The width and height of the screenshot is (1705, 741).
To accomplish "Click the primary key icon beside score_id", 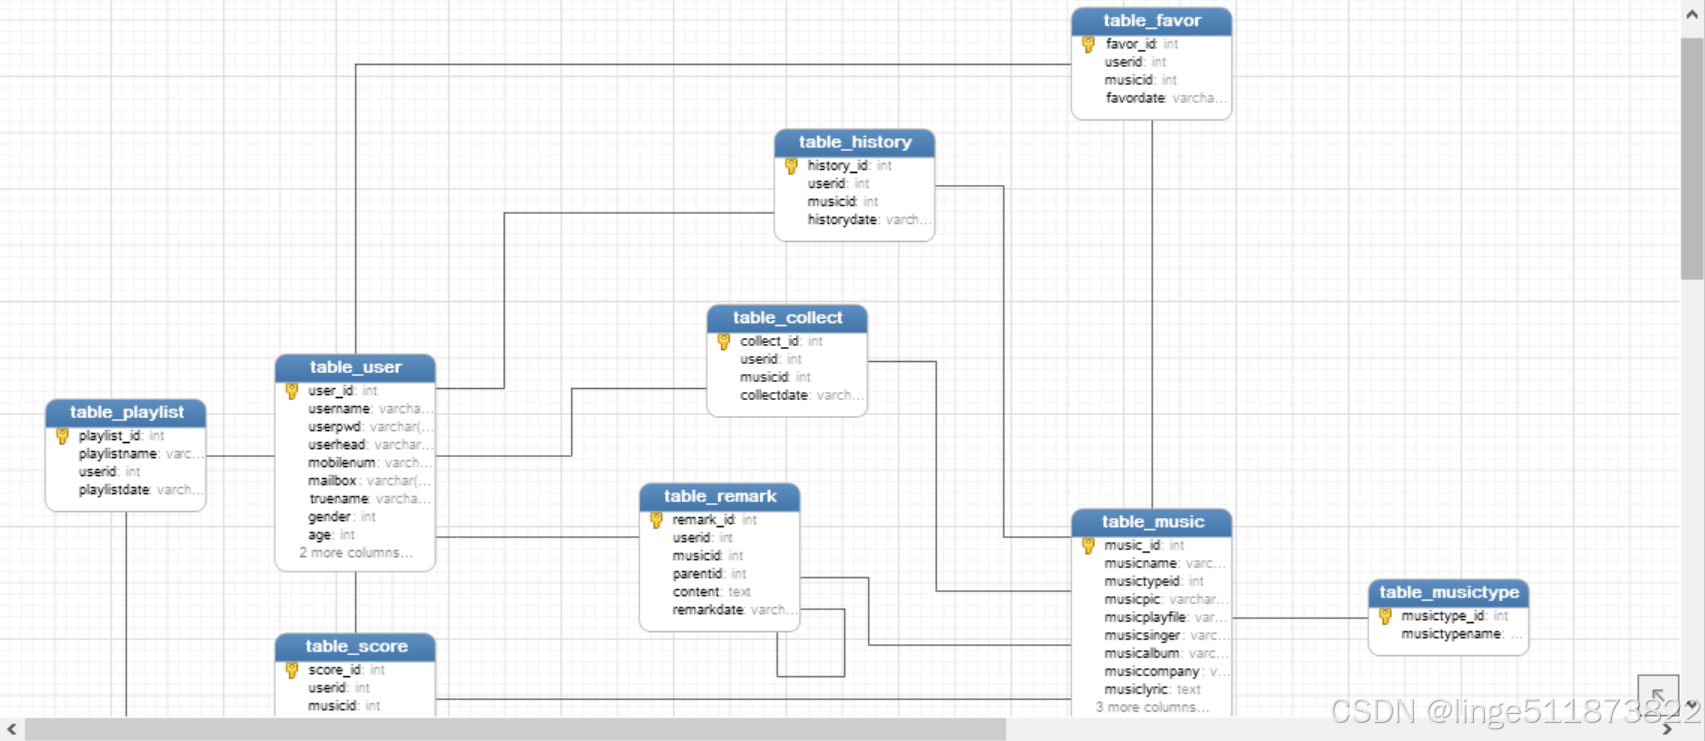I will [292, 670].
